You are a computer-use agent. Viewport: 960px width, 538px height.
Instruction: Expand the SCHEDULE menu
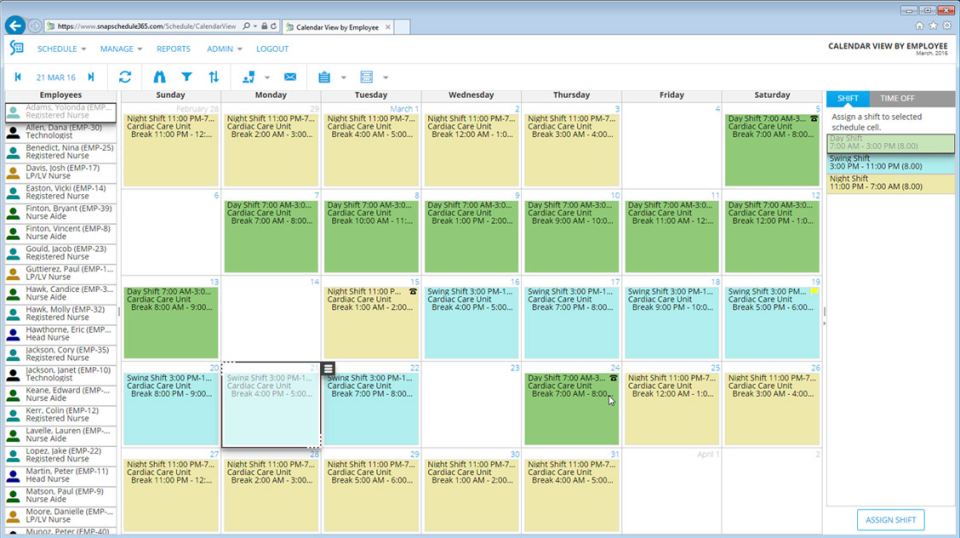[61, 49]
